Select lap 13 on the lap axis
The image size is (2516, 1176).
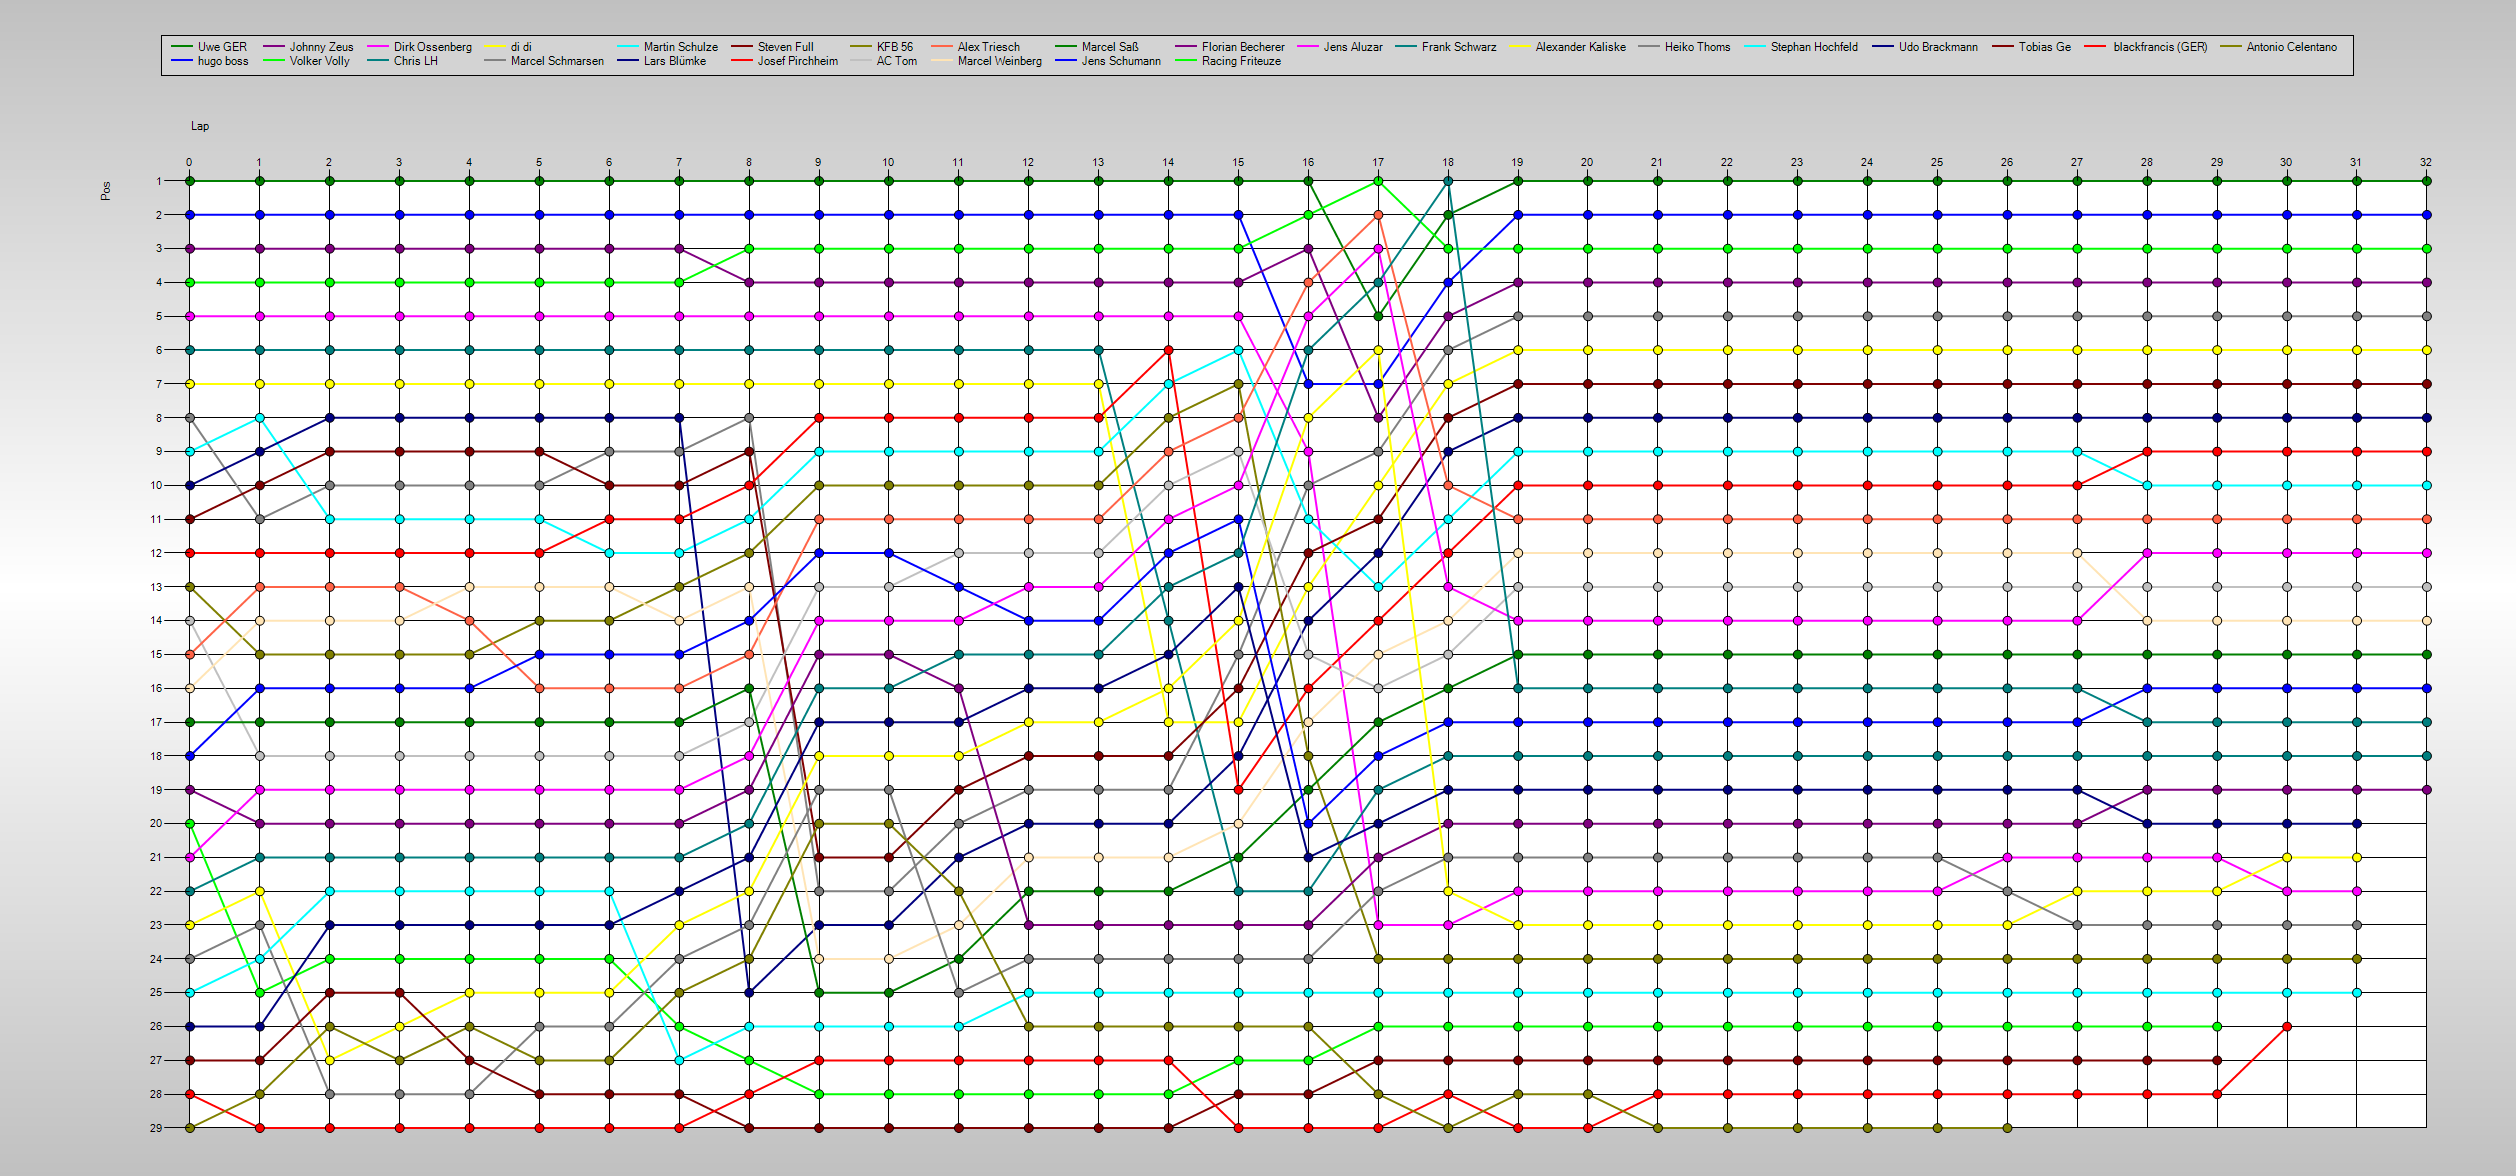point(1098,162)
